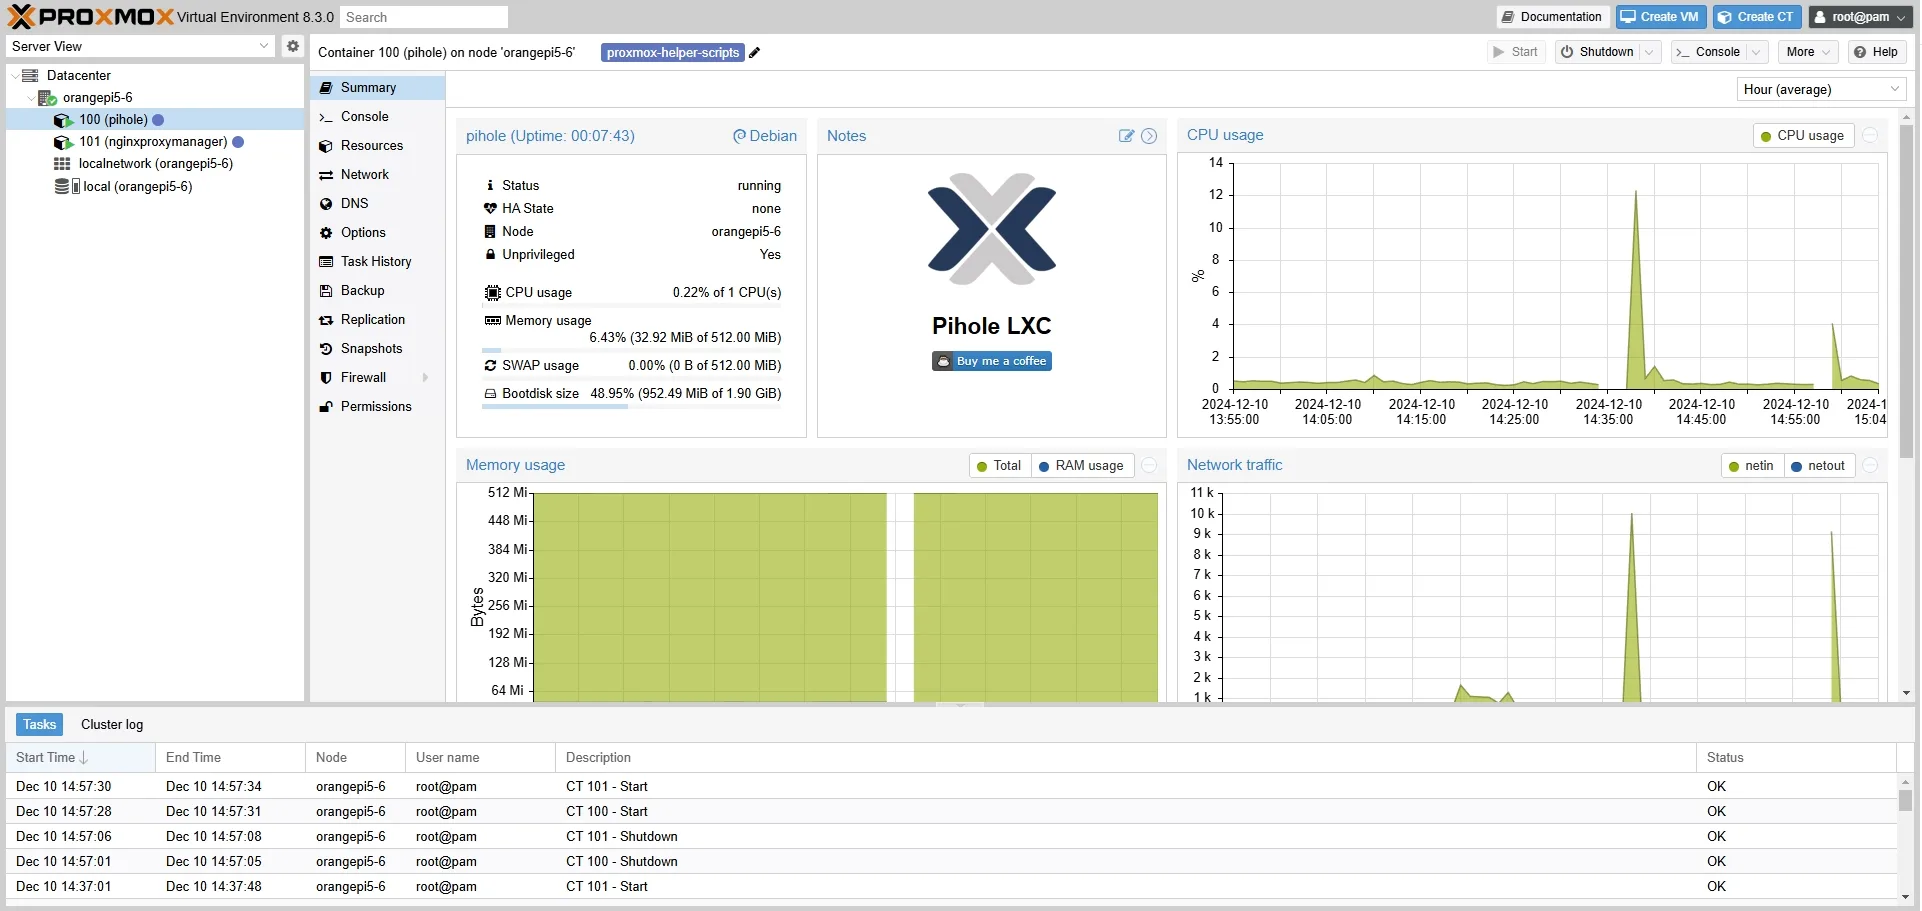Sort tasks by End Time column
This screenshot has height=911, width=1922.
[230, 758]
